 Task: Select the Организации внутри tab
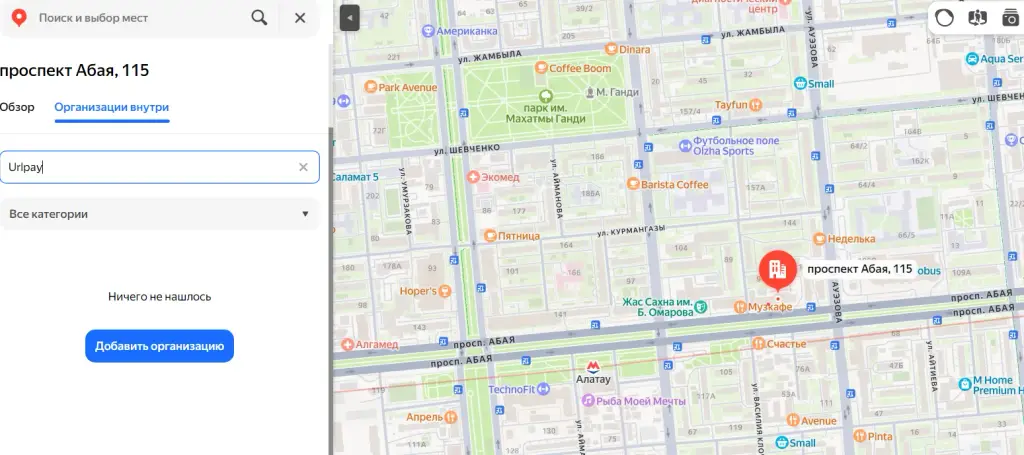point(112,107)
